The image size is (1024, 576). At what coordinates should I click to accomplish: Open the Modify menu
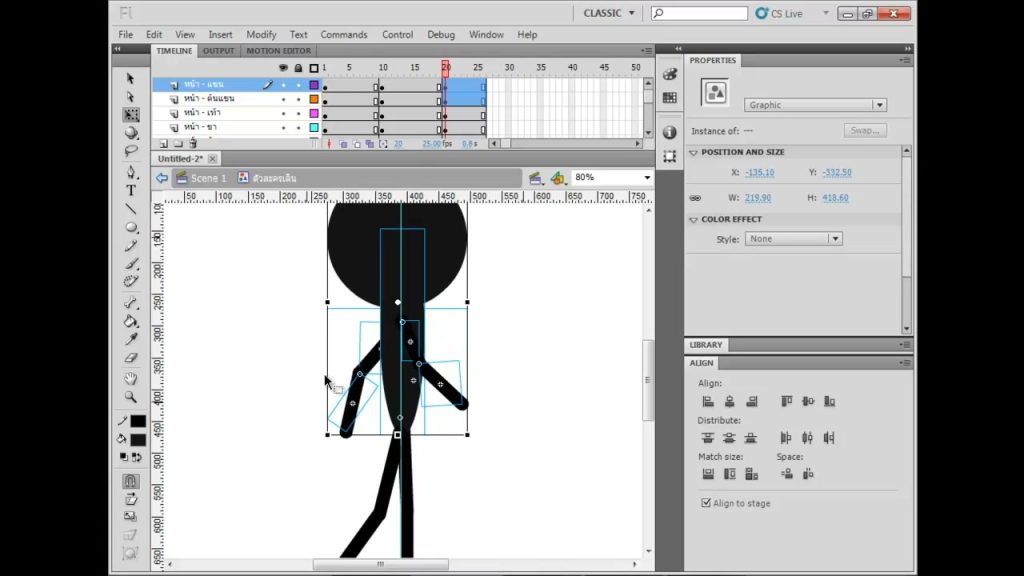click(x=261, y=35)
